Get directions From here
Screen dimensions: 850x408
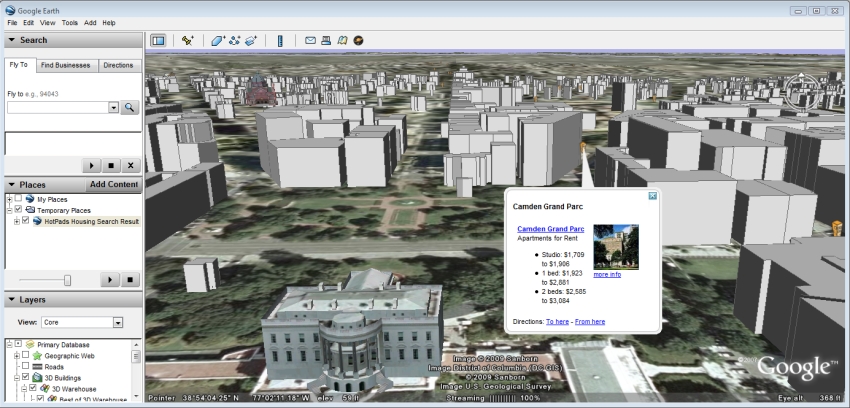[590, 322]
